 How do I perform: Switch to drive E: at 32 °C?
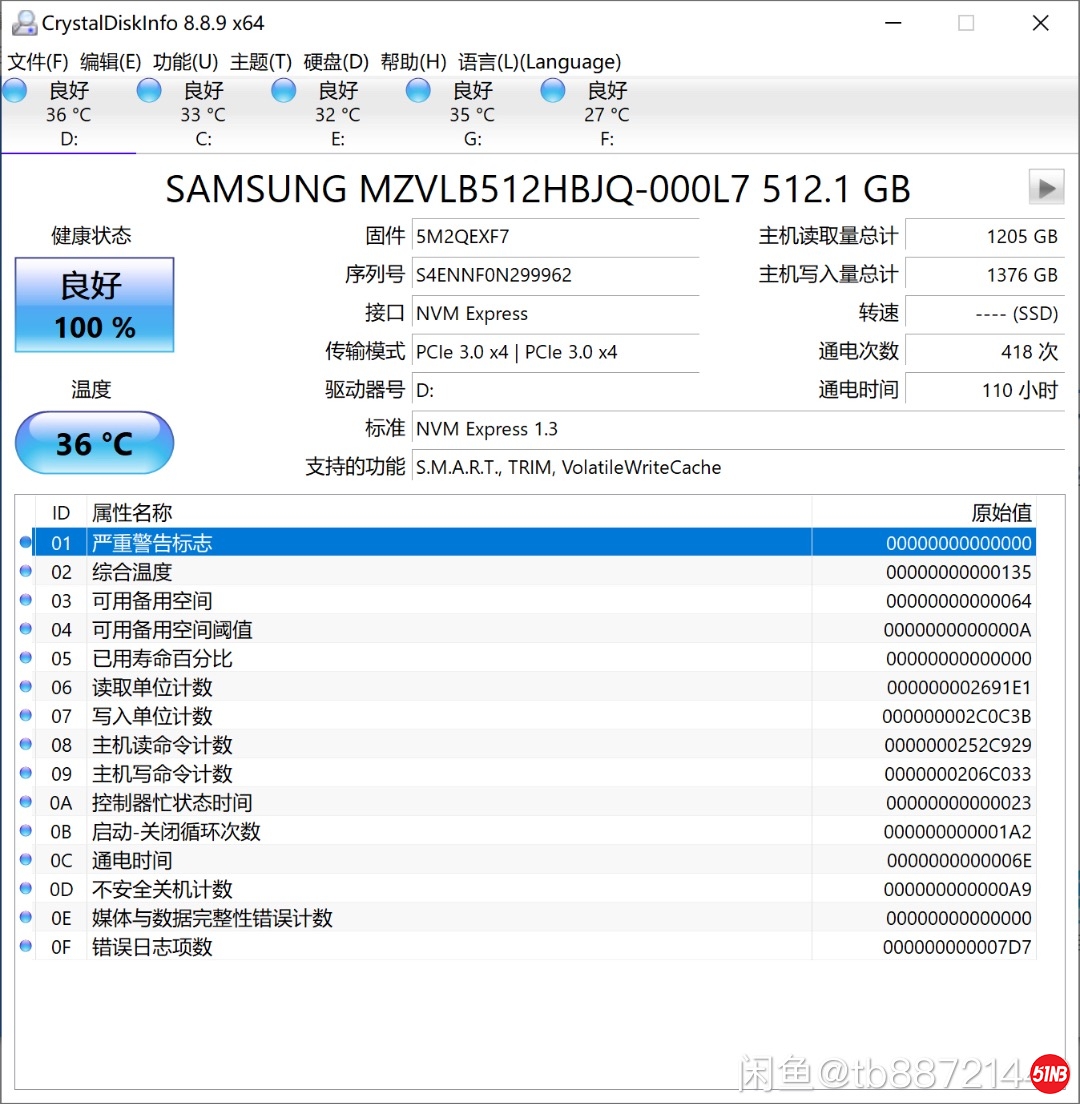tap(337, 114)
